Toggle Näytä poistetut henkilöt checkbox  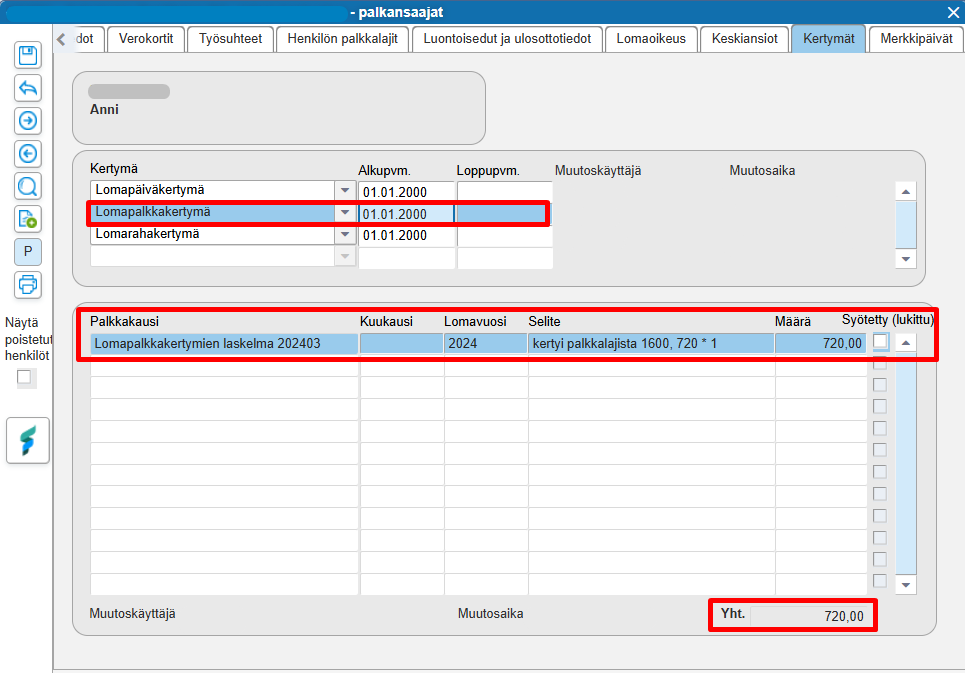pyautogui.click(x=24, y=376)
